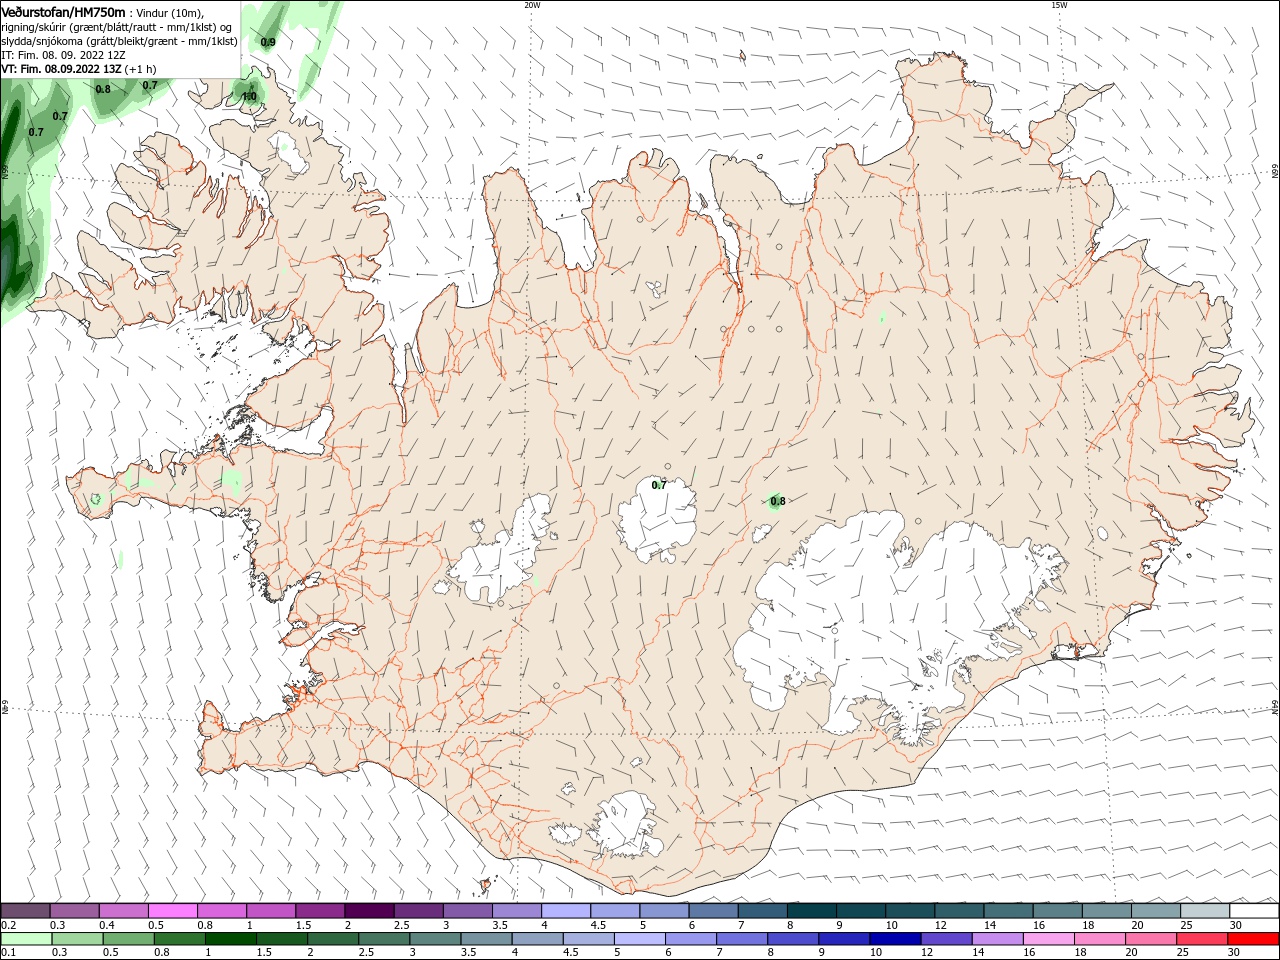Click the '0.7' value on the central glacier

659,485
